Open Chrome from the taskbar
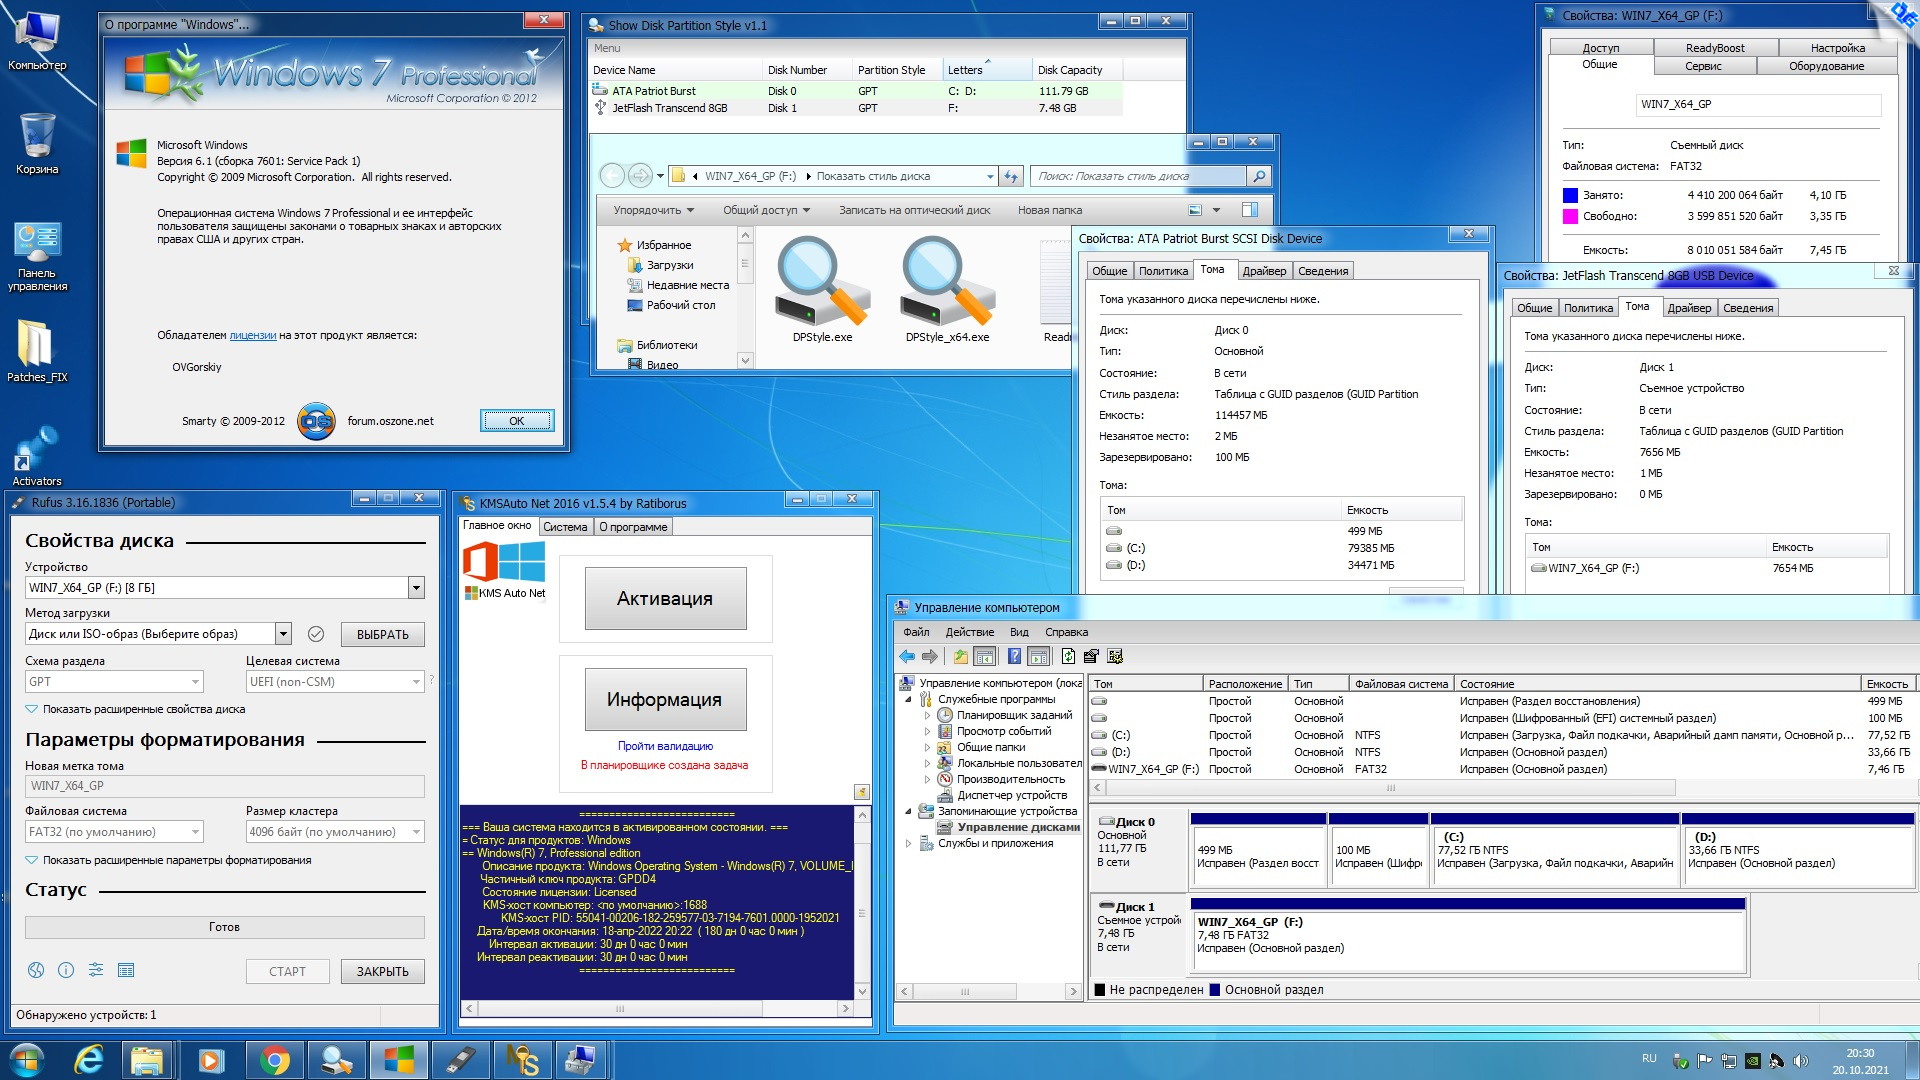 pyautogui.click(x=274, y=1060)
